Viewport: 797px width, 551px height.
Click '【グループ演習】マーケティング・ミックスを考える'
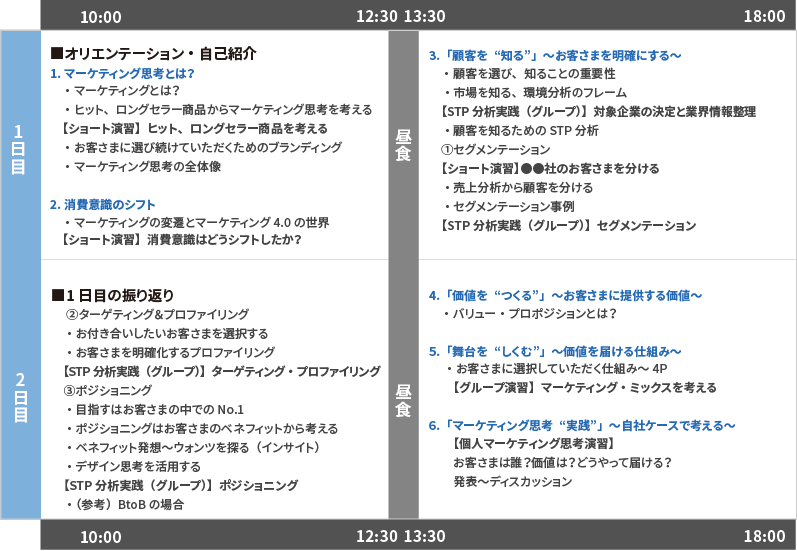point(583,388)
